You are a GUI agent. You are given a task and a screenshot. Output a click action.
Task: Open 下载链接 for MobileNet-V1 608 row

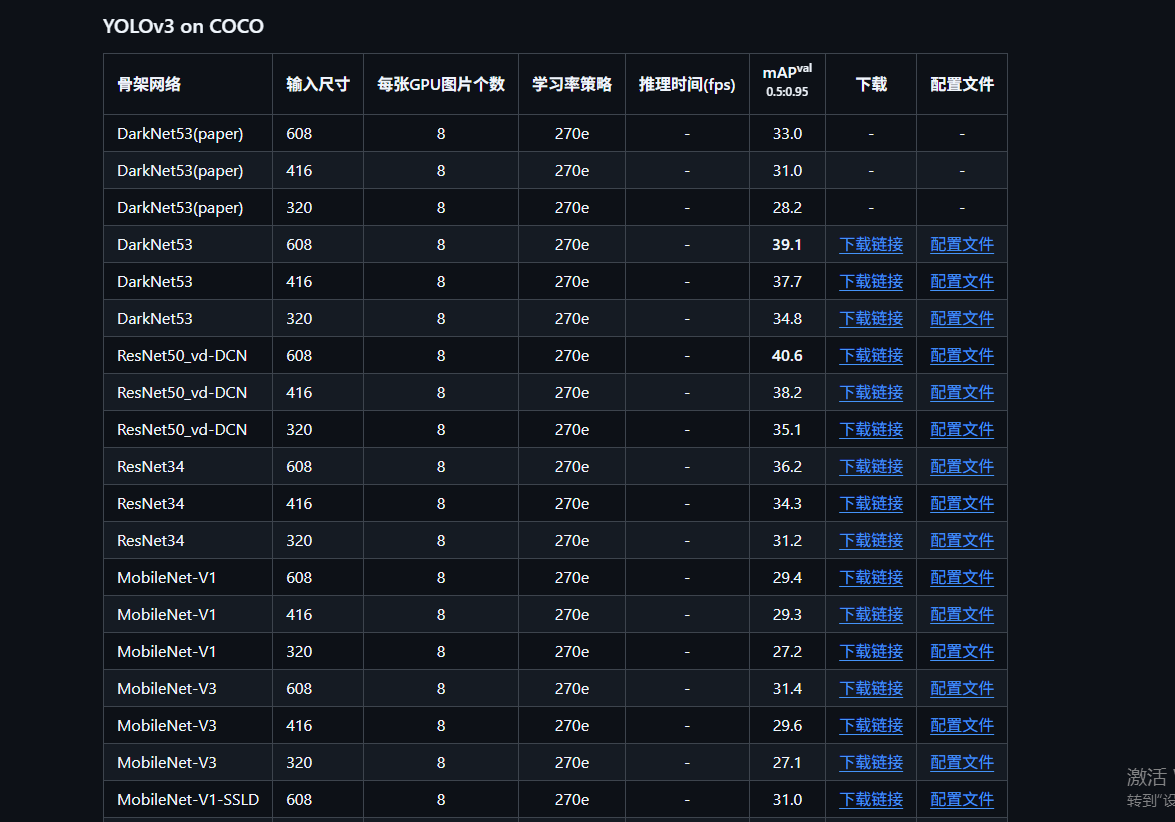point(871,578)
